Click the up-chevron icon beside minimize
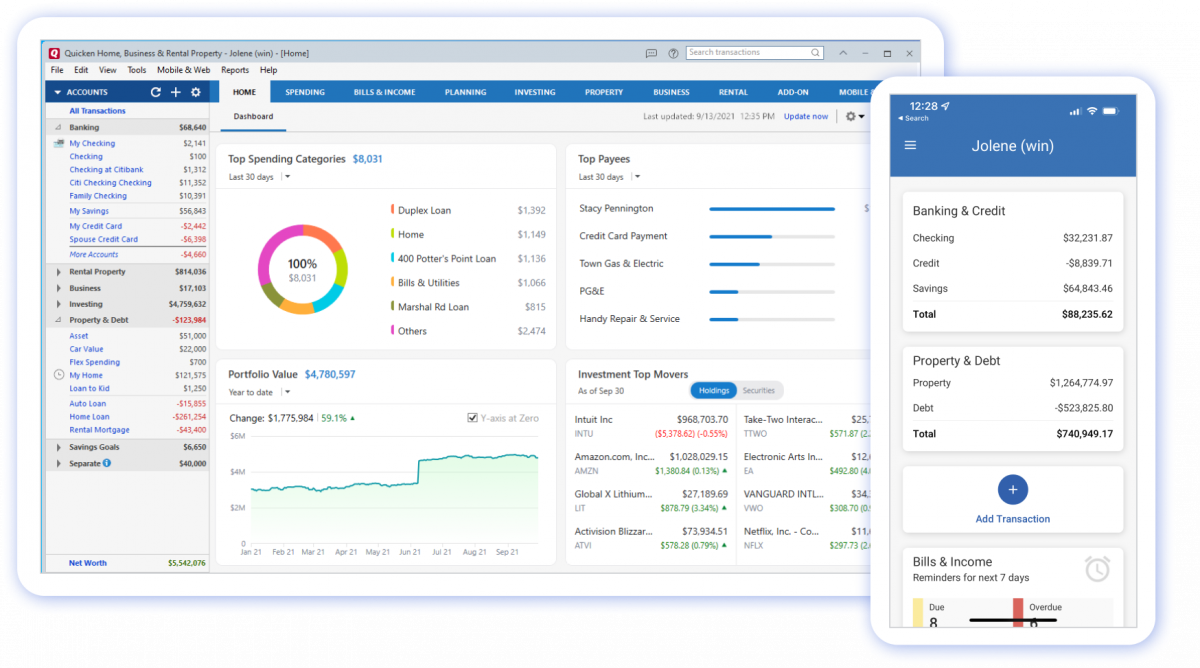Viewport: 1200px width, 668px height. coord(843,53)
